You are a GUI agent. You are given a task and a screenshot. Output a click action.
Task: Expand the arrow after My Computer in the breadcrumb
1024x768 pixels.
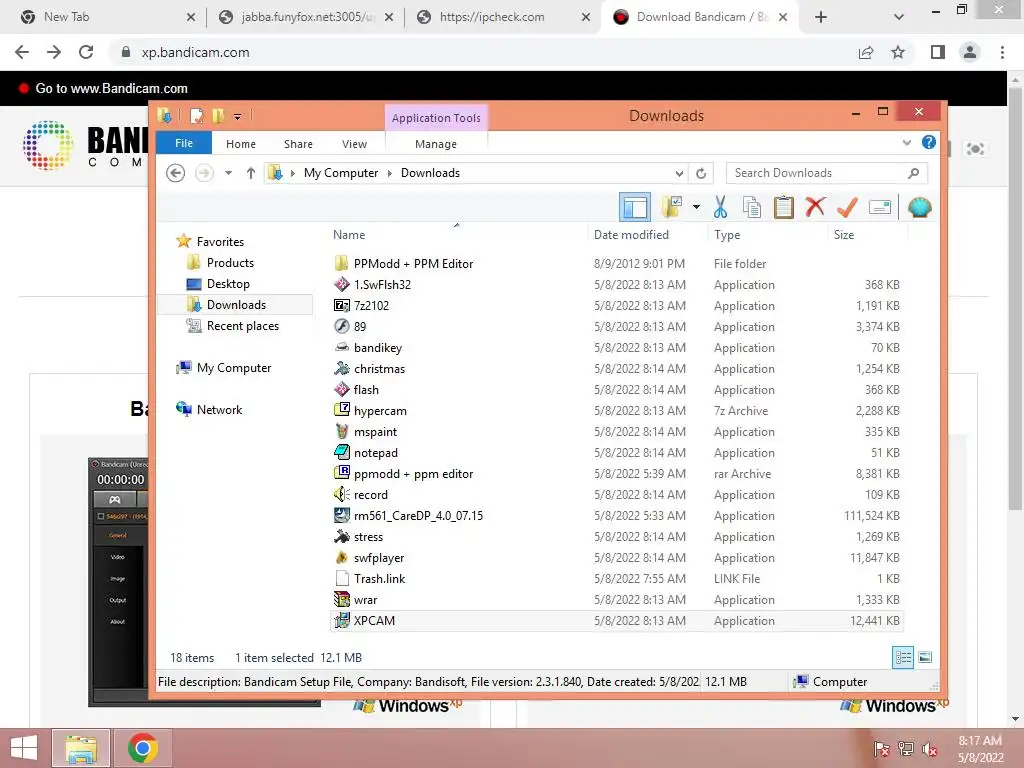tap(390, 173)
